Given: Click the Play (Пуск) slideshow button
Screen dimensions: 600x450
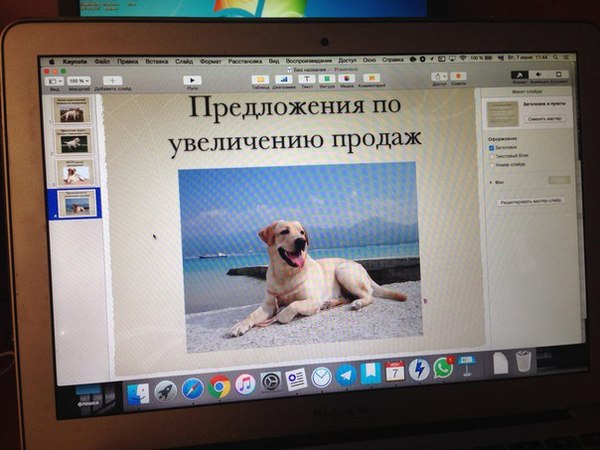Looking at the screenshot, I should 191,80.
